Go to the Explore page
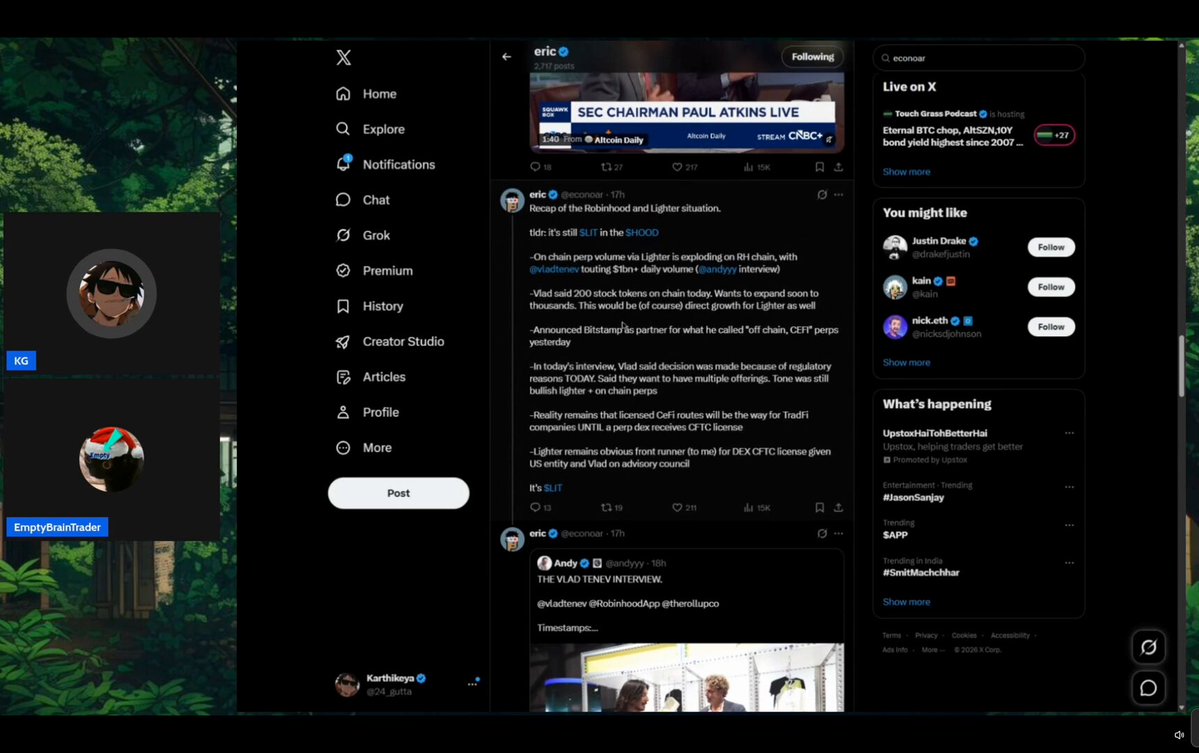 coord(370,129)
